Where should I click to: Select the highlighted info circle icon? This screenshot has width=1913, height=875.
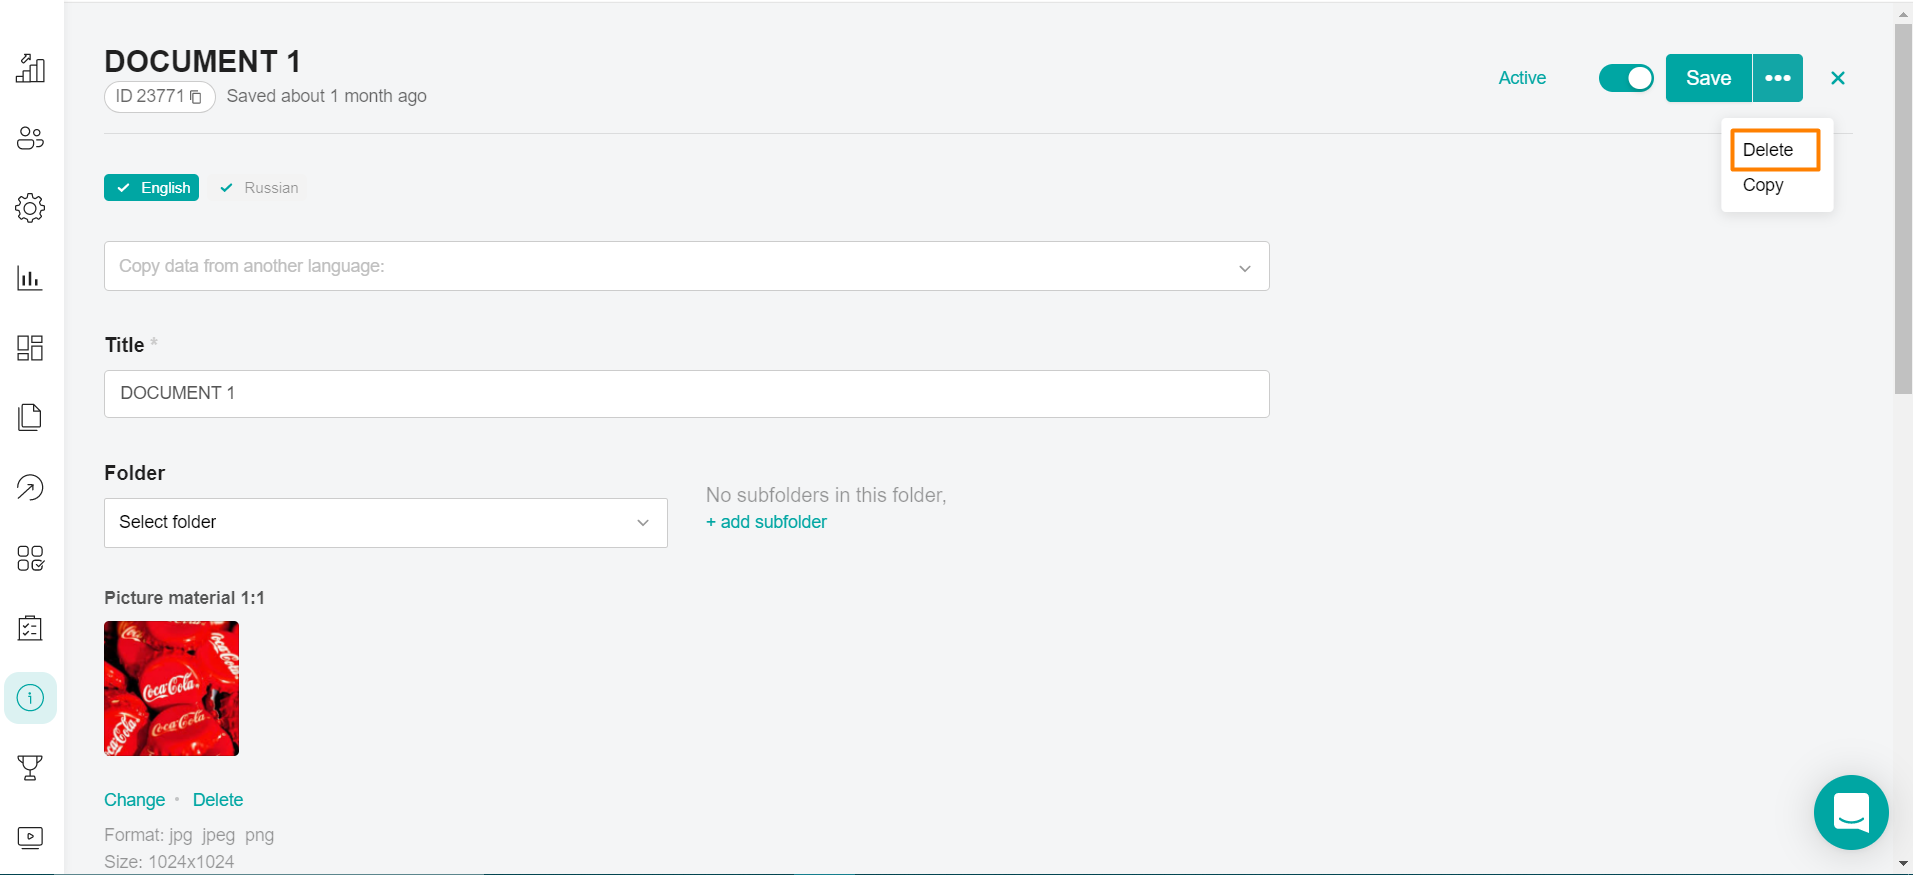coord(30,698)
